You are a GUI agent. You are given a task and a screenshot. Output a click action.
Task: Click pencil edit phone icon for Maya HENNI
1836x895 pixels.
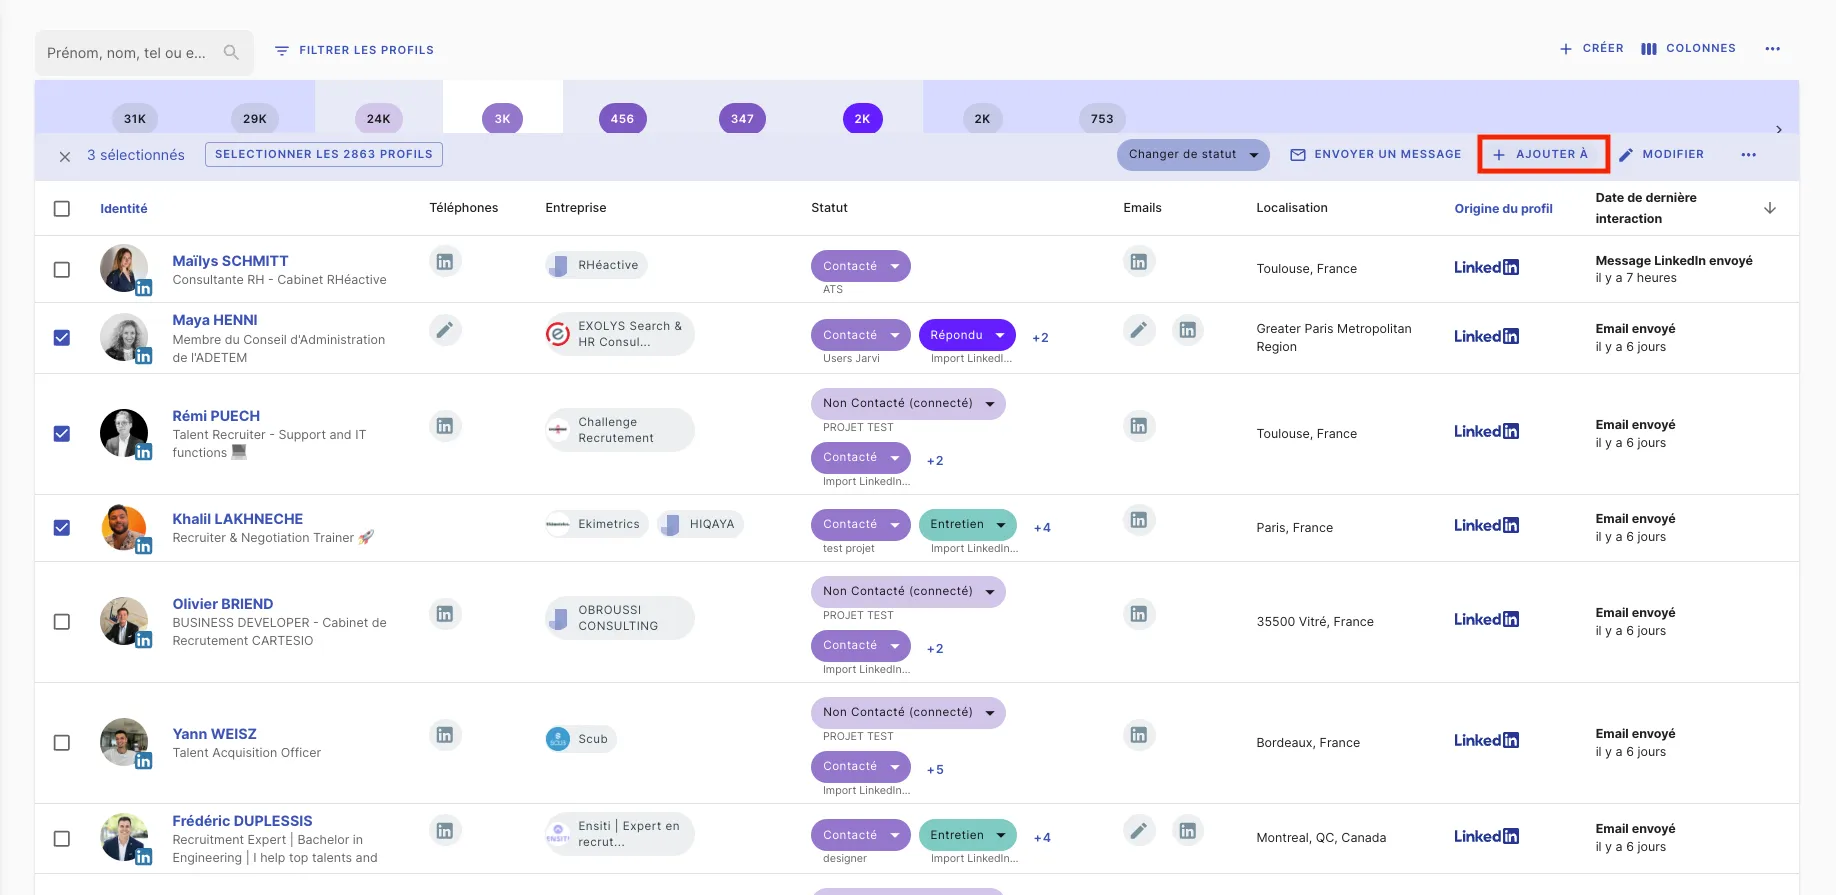[445, 330]
